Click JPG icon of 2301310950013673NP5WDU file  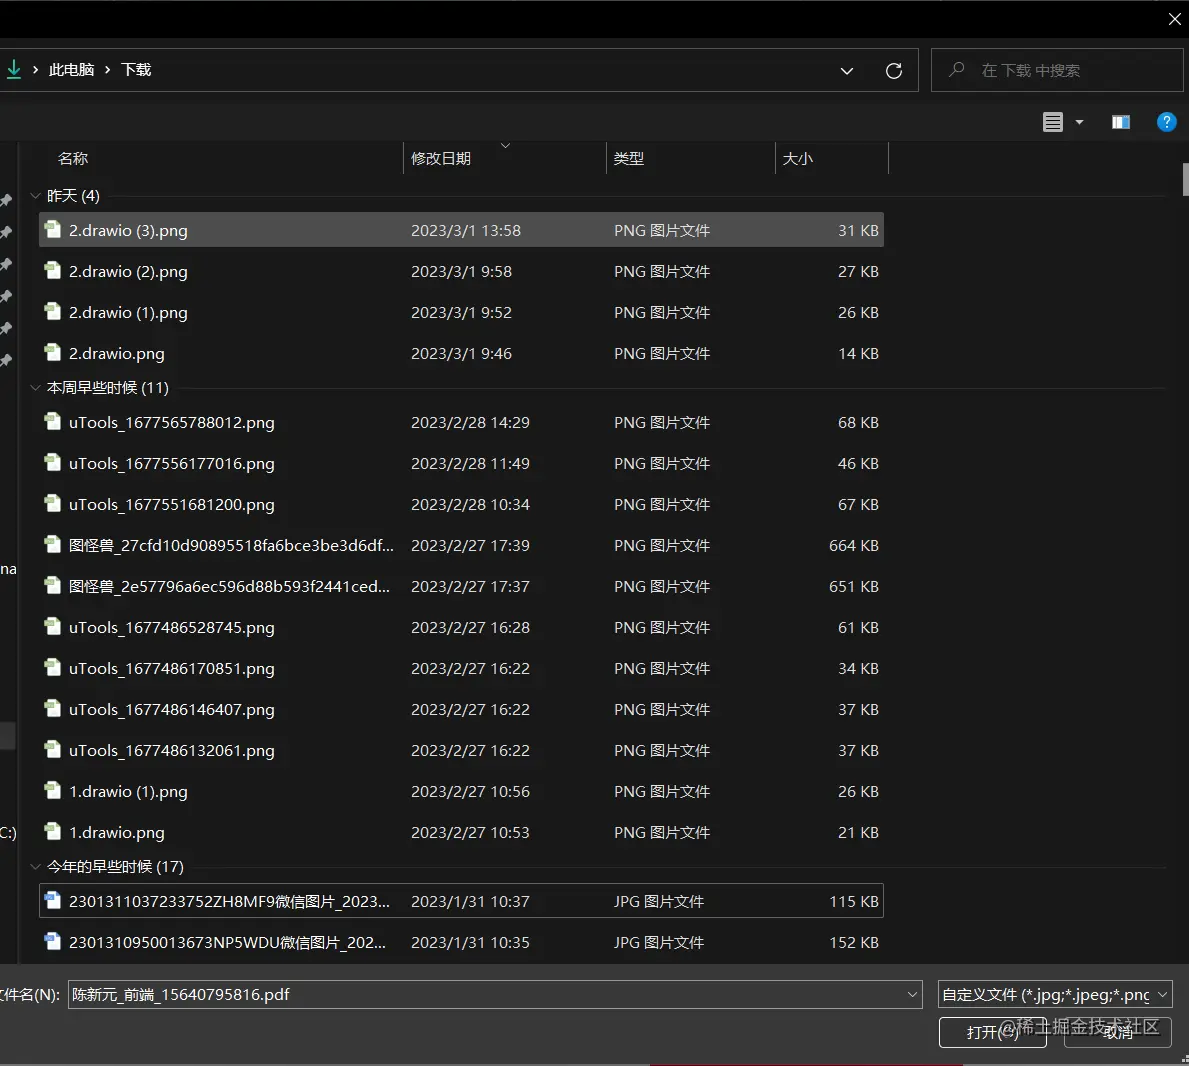tap(52, 941)
